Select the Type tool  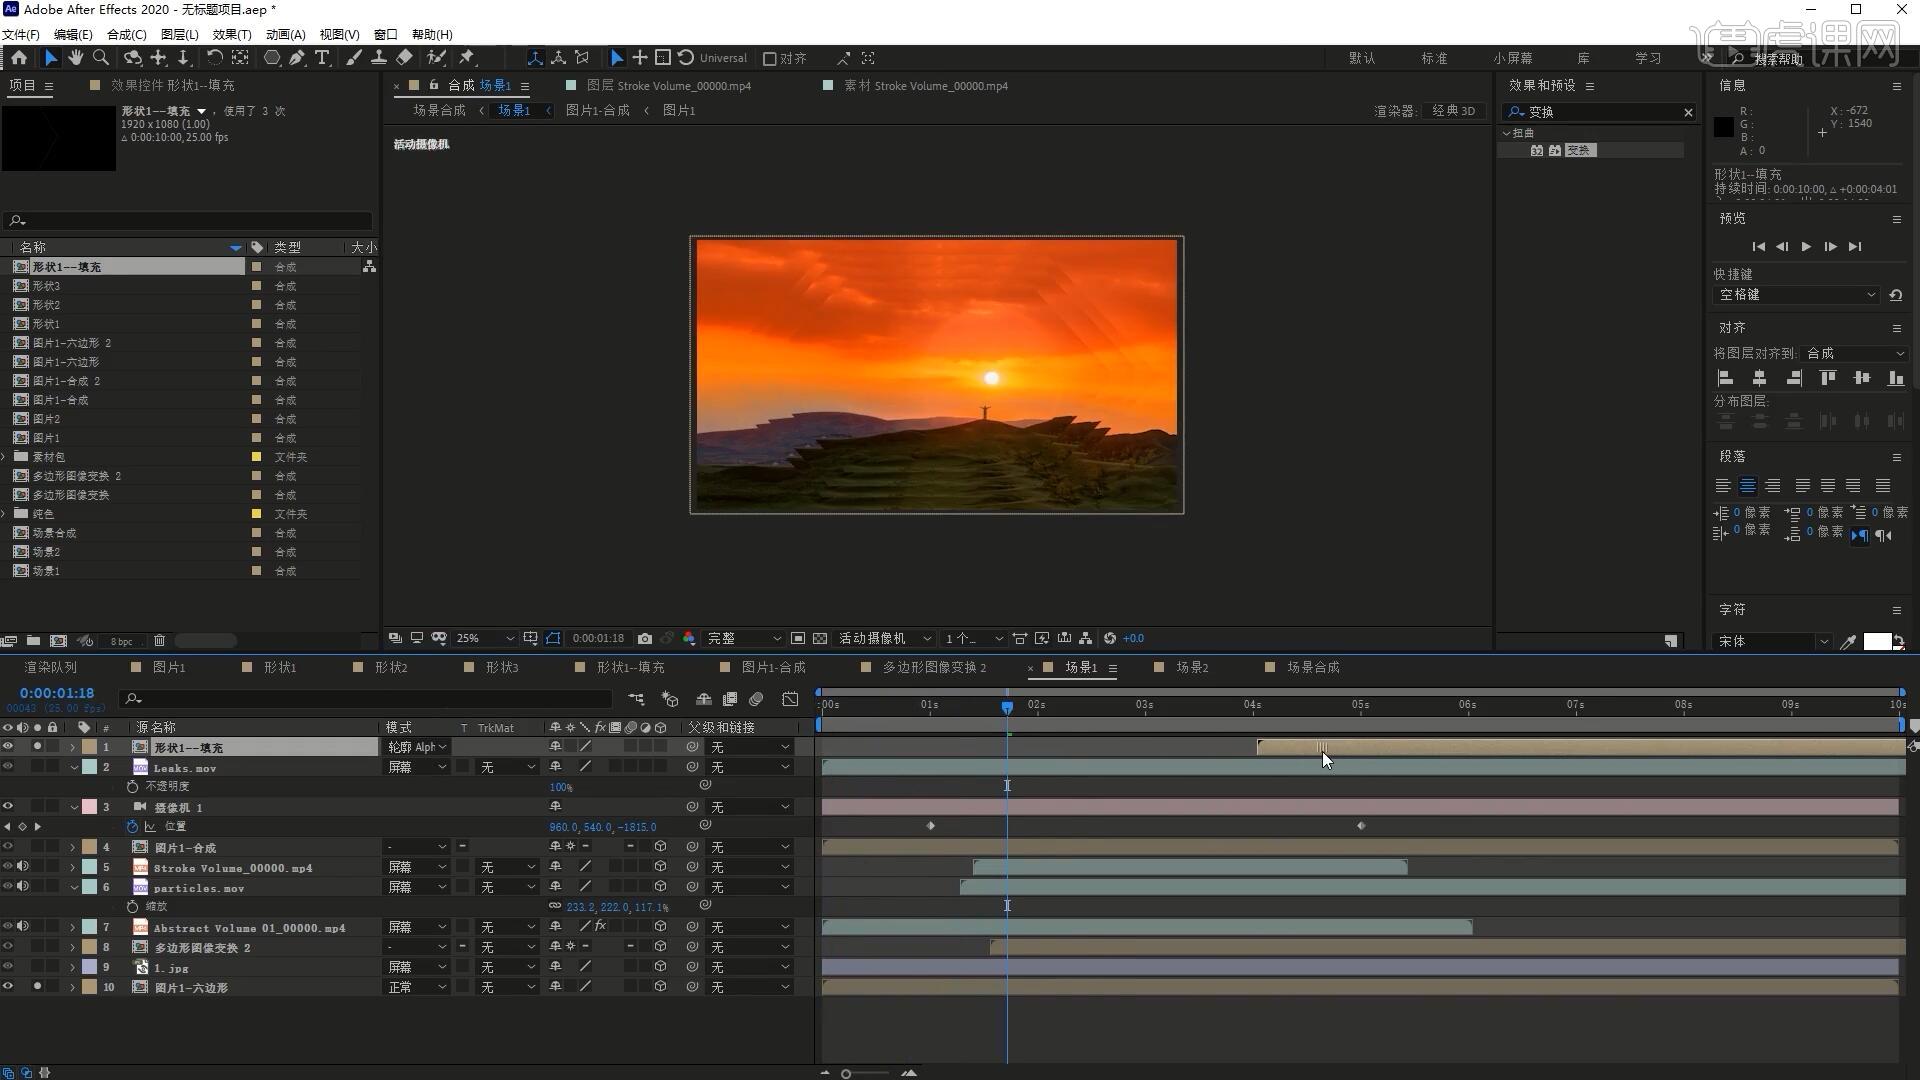click(x=322, y=58)
